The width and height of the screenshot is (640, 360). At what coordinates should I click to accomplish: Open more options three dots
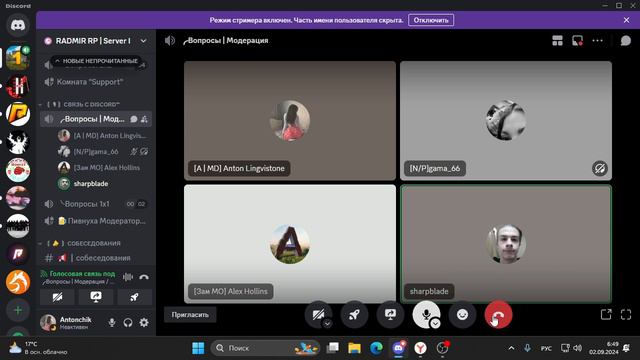597,40
